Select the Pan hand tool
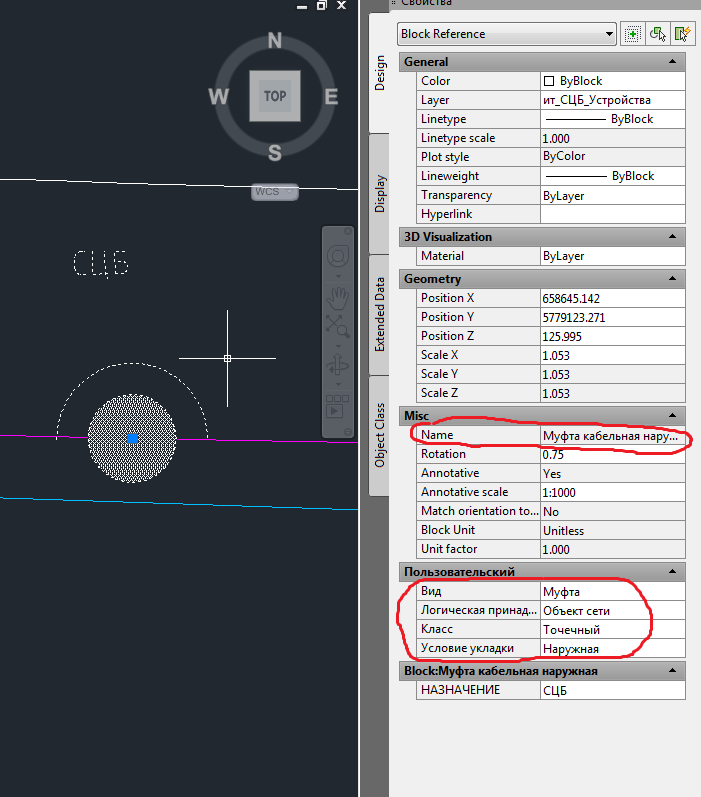 [x=338, y=298]
